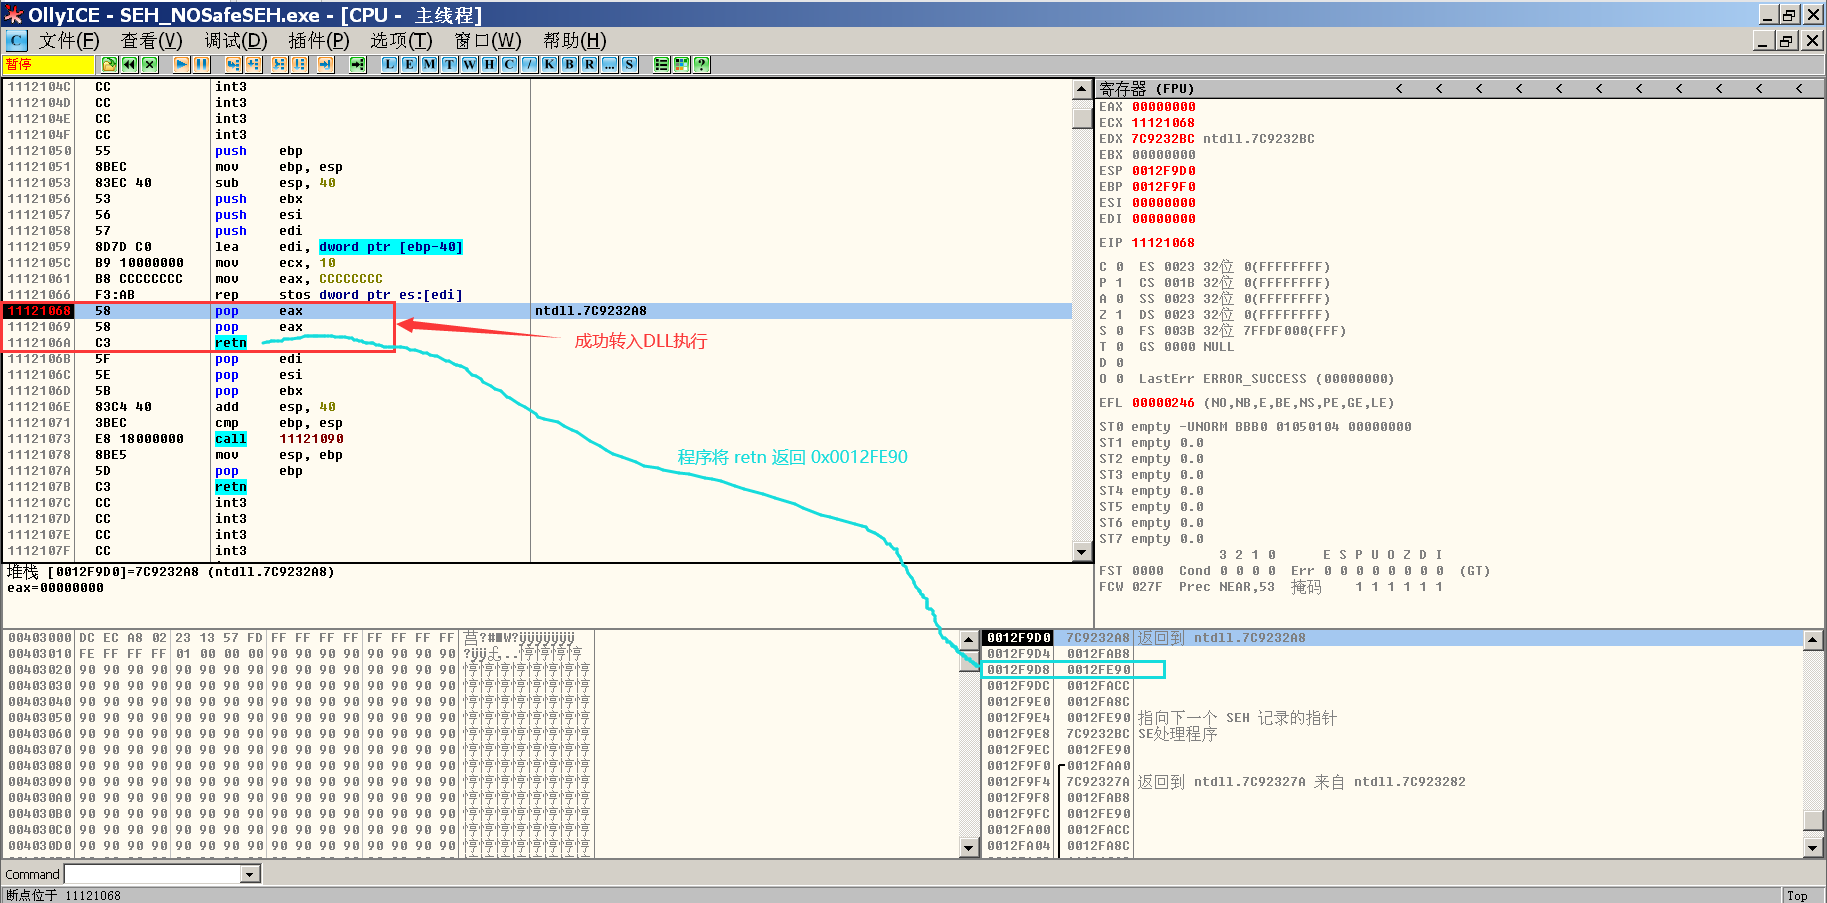This screenshot has width=1827, height=903.
Task: Expand the Command box dropdown arrow
Action: coord(250,874)
